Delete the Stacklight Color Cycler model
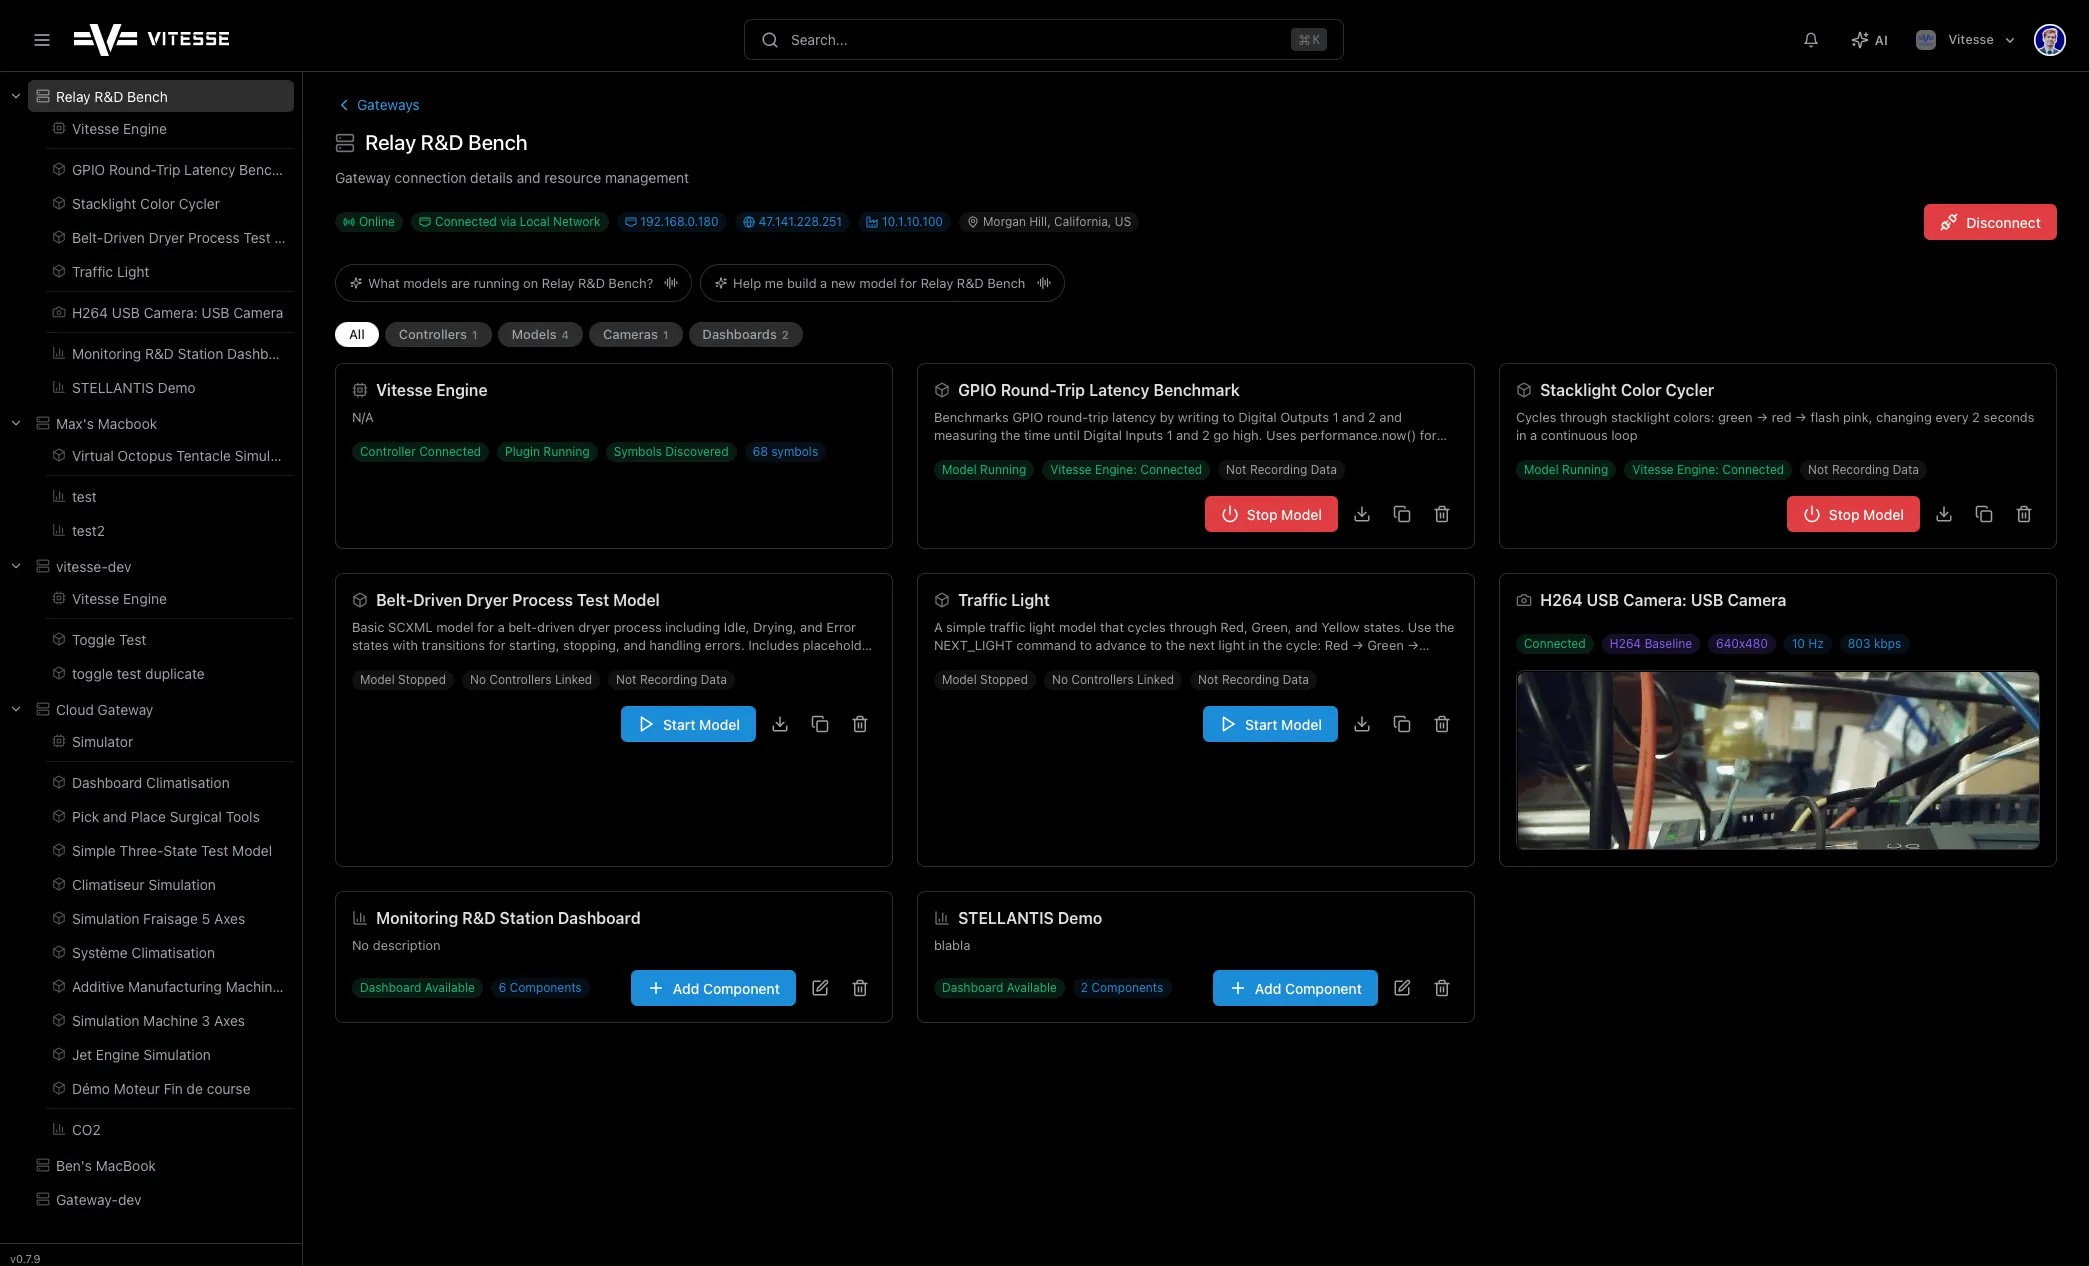This screenshot has width=2089, height=1266. point(2024,514)
